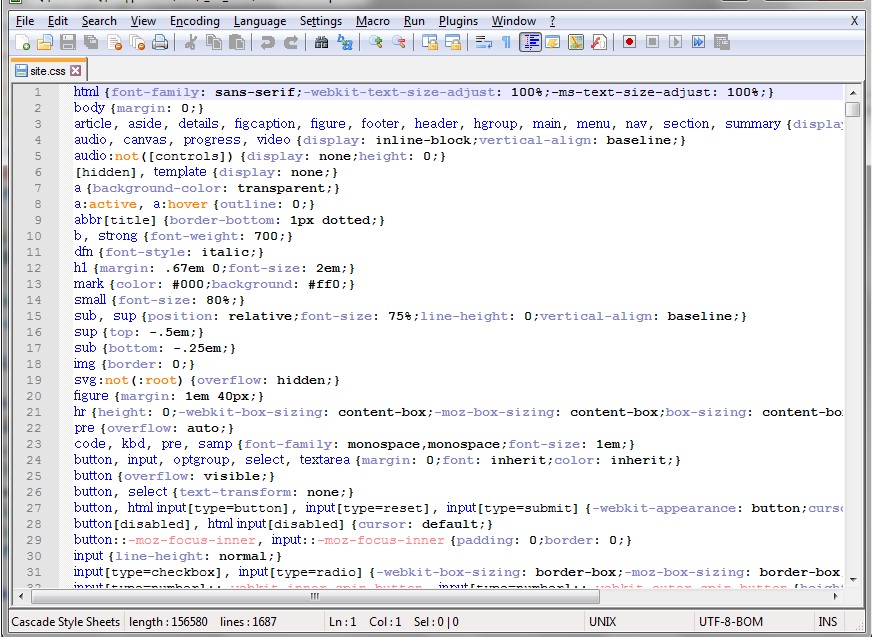872x637 pixels.
Task: Open the Macro menu
Action: tap(373, 21)
